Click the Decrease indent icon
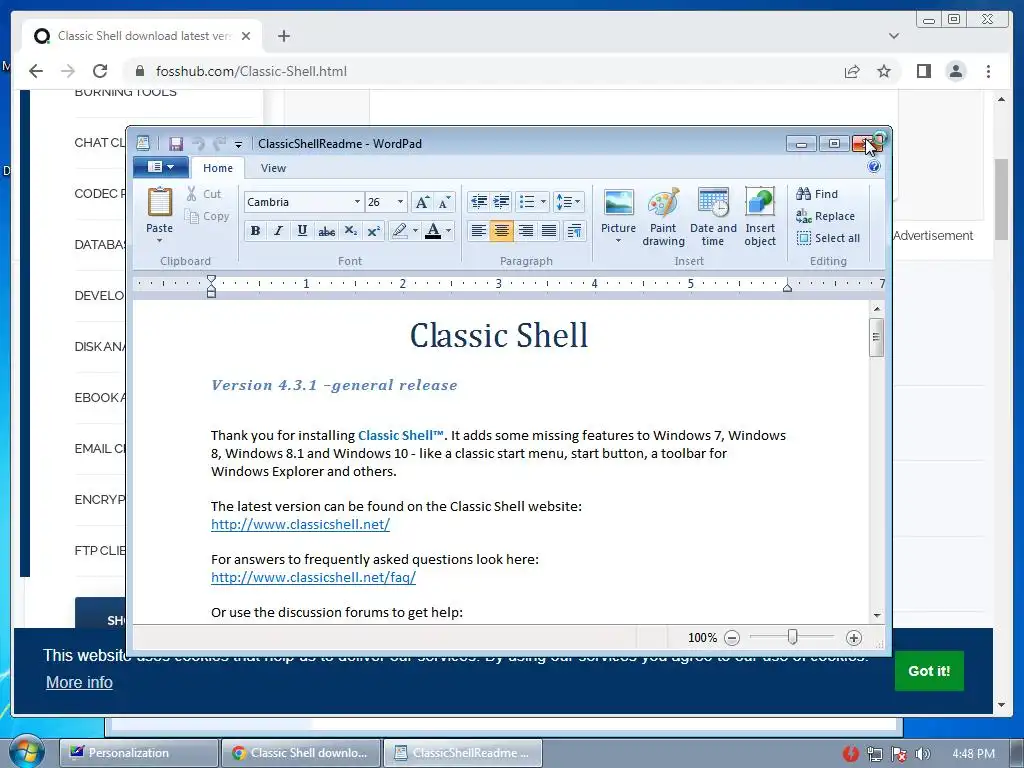 point(479,202)
